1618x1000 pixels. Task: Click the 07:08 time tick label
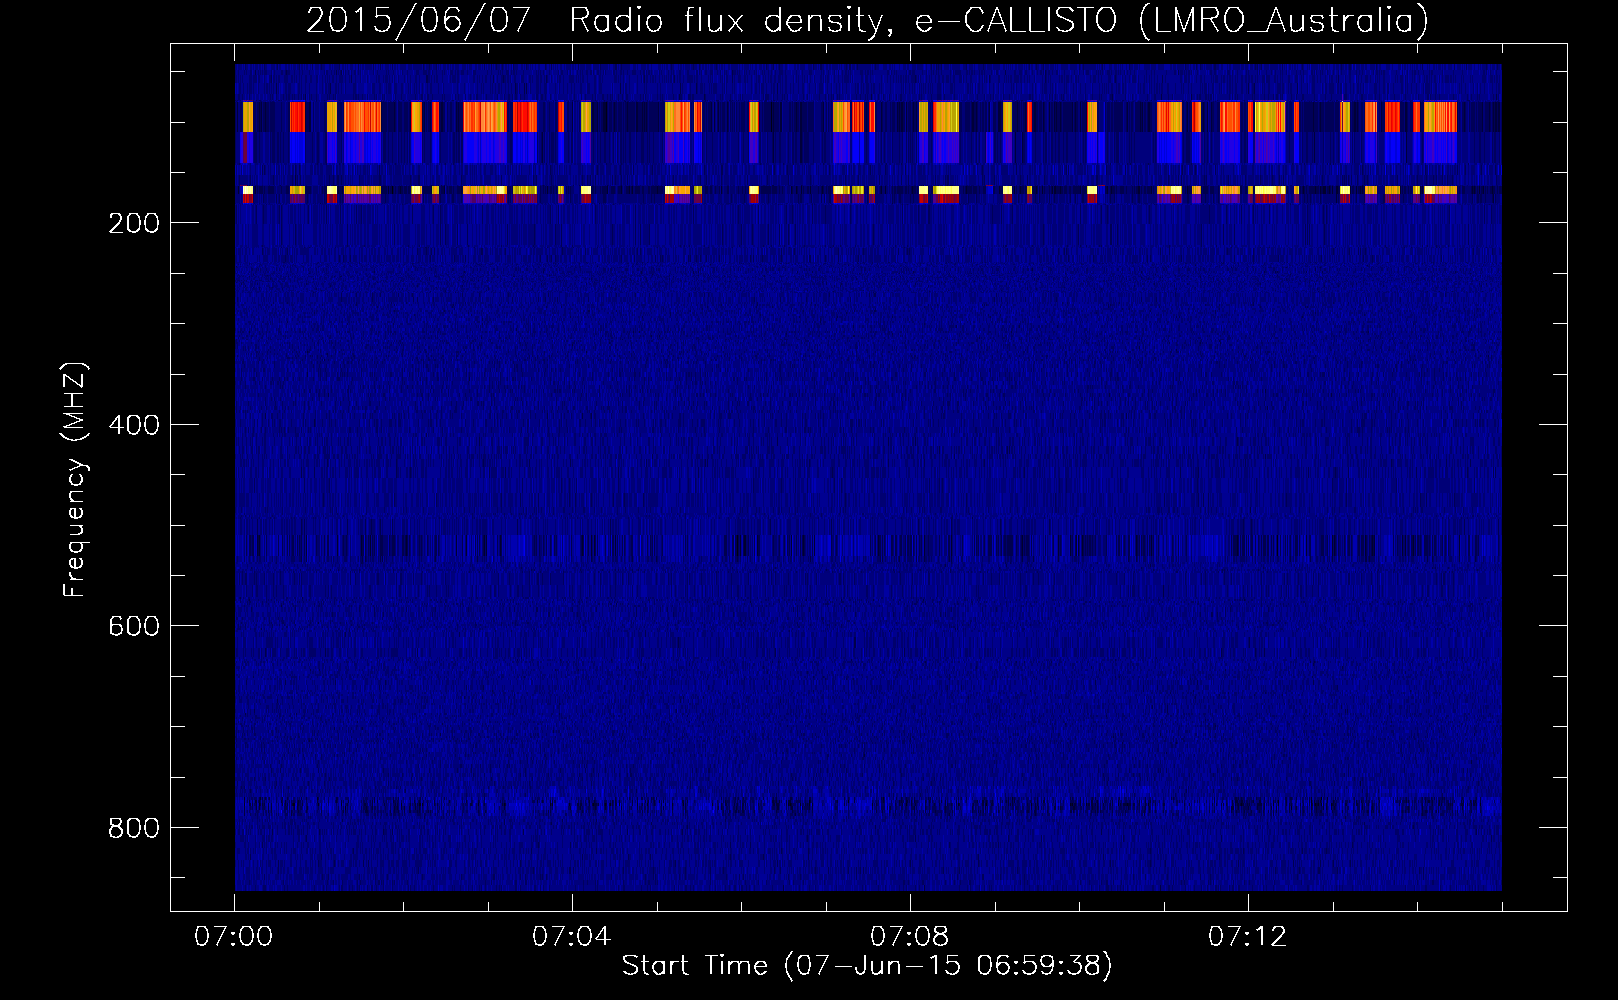click(909, 937)
